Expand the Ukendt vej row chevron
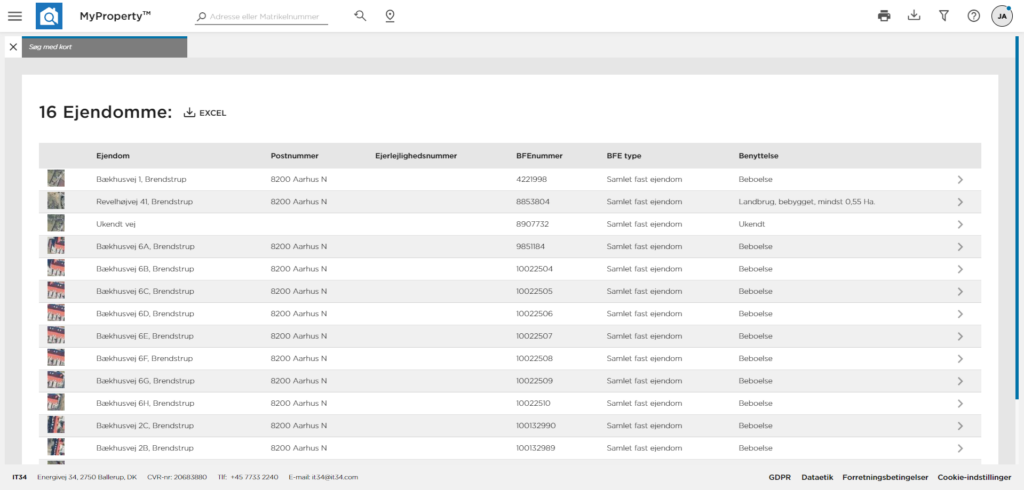Screen dimensions: 1024x490 (959, 224)
